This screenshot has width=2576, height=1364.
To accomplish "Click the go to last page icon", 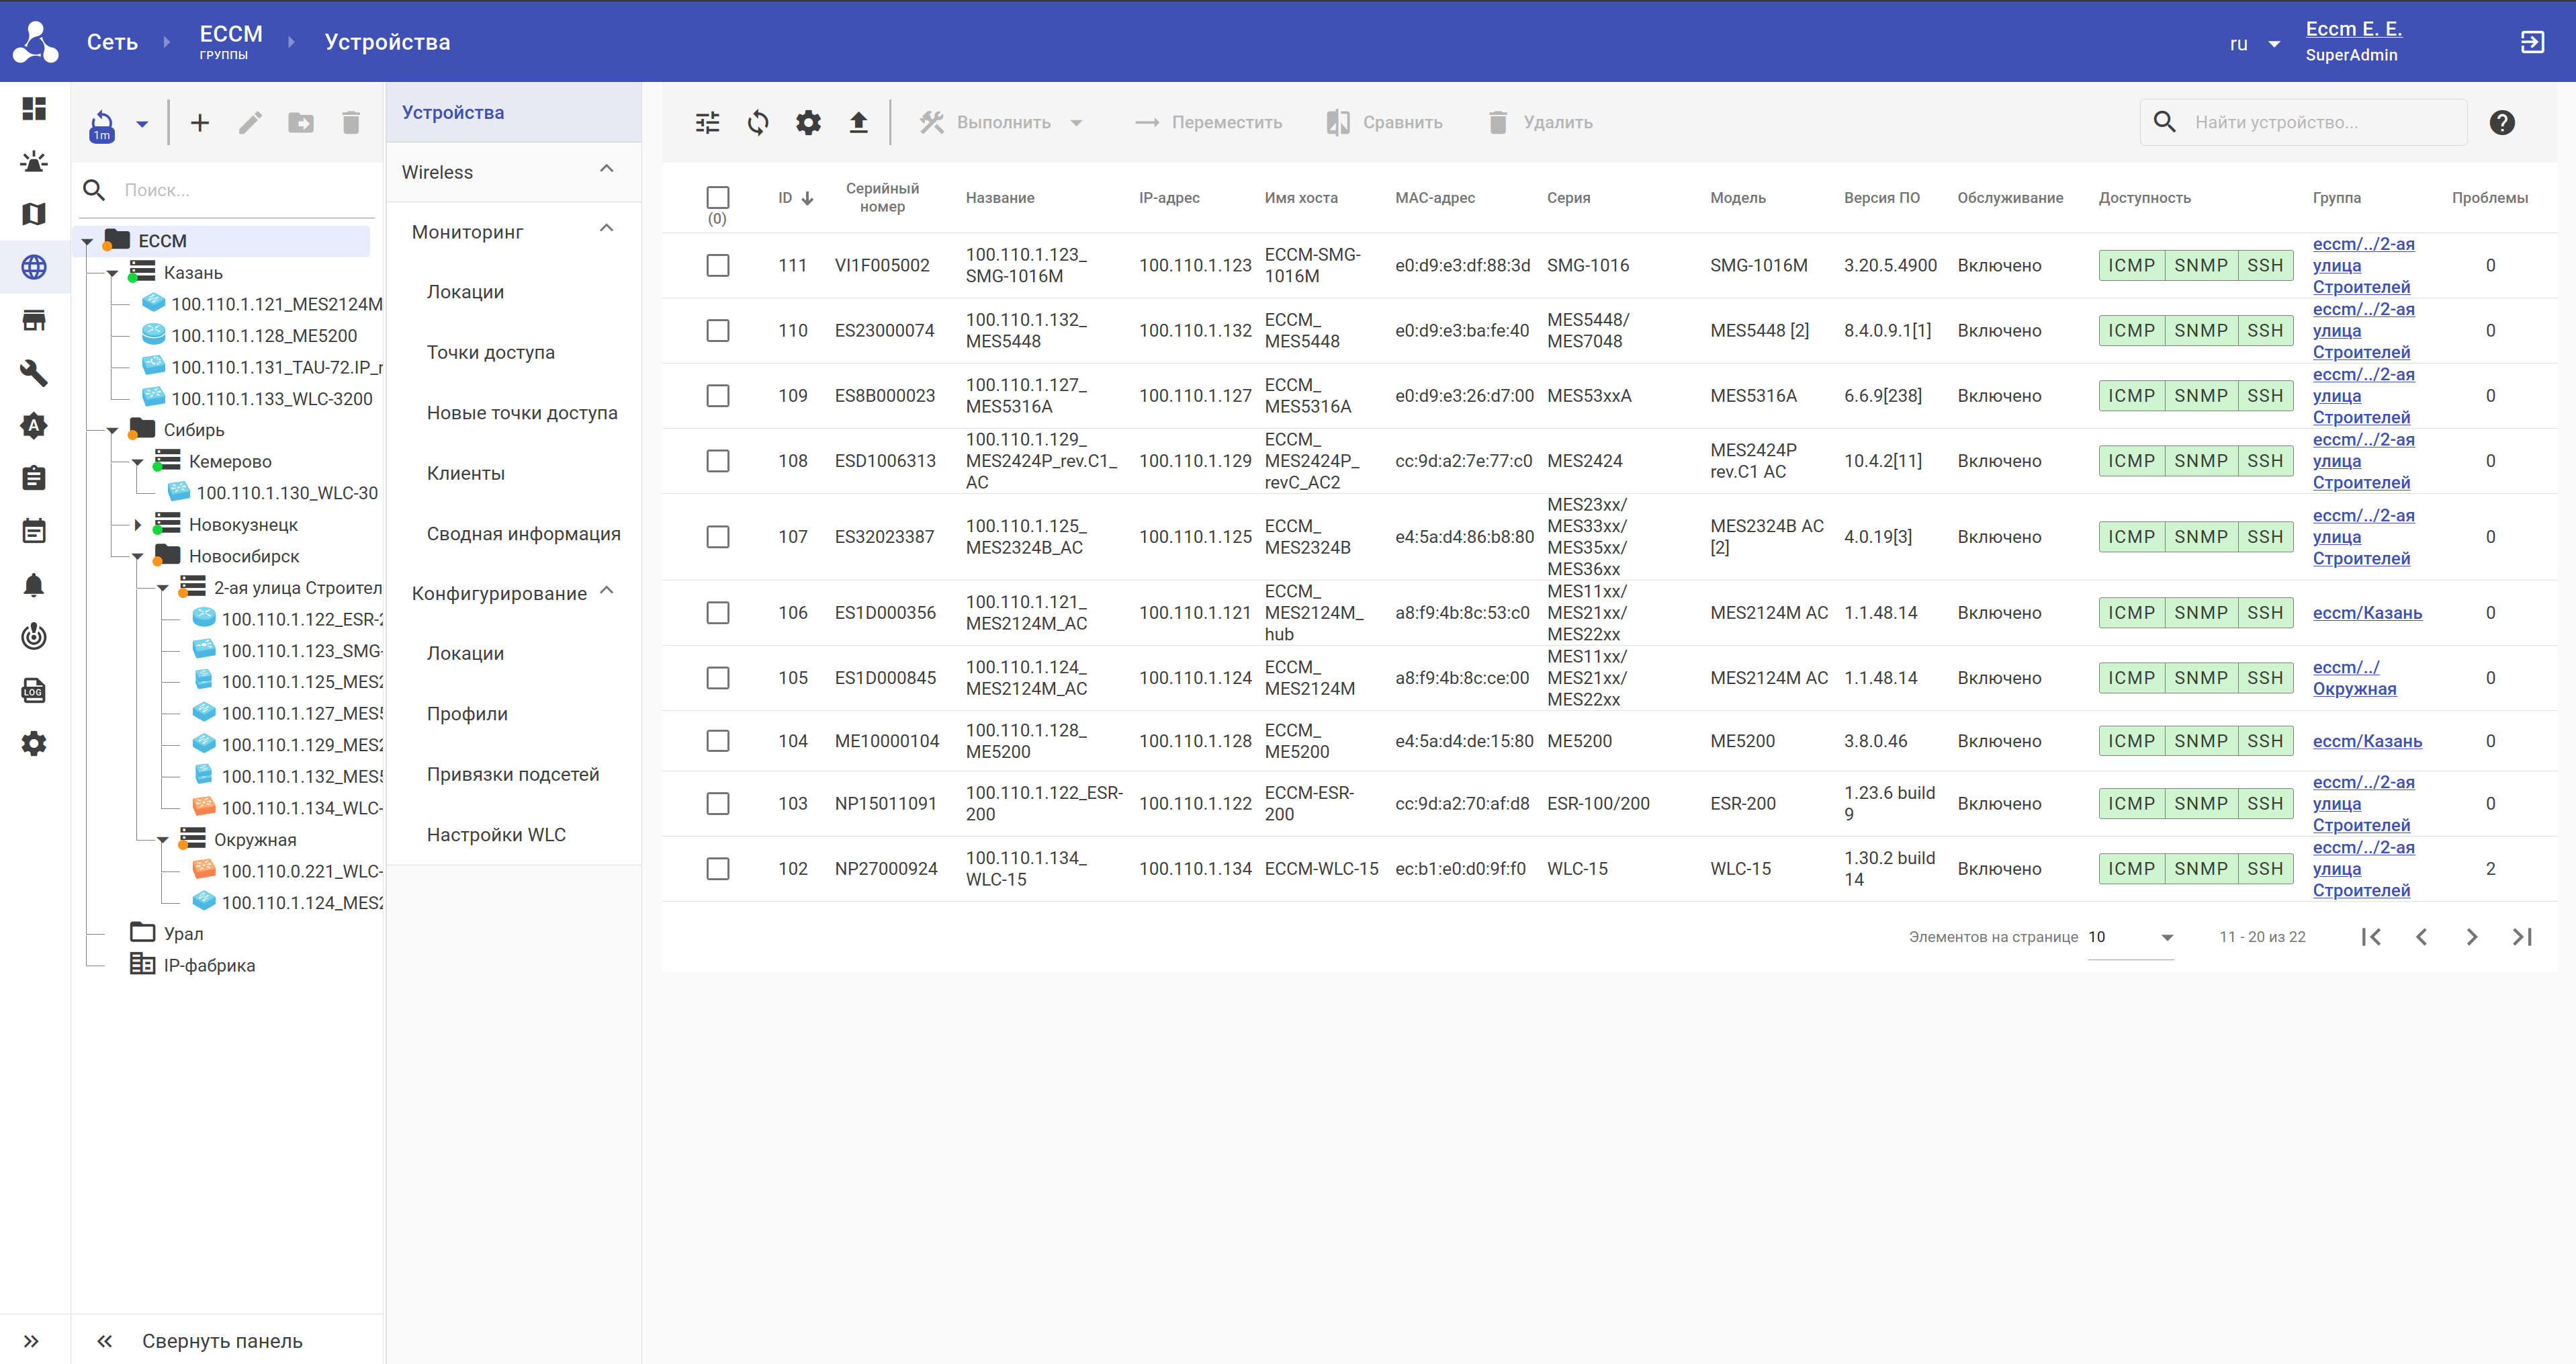I will pos(2522,937).
